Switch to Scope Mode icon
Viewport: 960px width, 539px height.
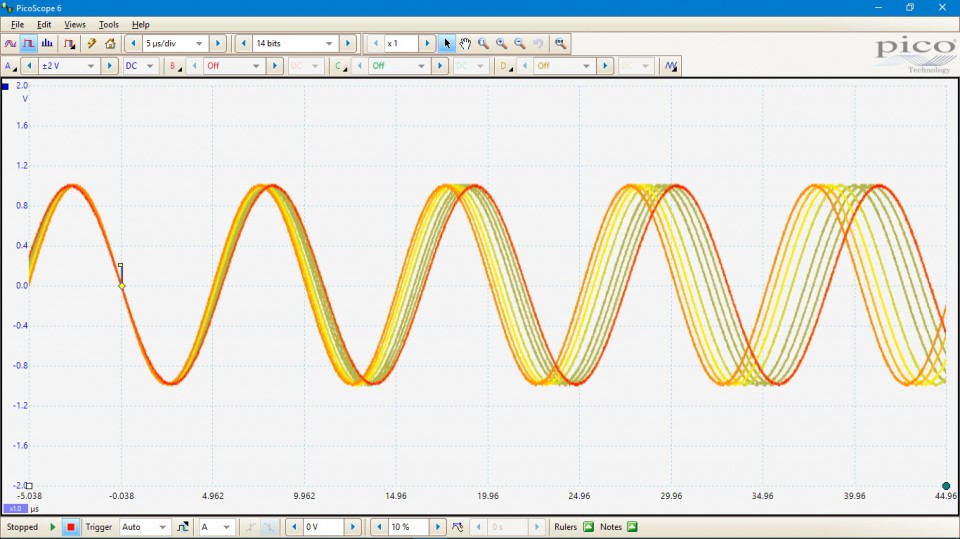[x=10, y=44]
